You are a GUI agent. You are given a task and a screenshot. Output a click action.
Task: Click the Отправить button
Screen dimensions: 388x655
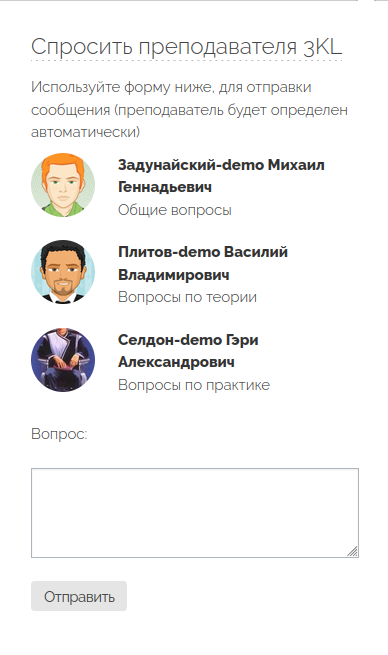click(79, 596)
